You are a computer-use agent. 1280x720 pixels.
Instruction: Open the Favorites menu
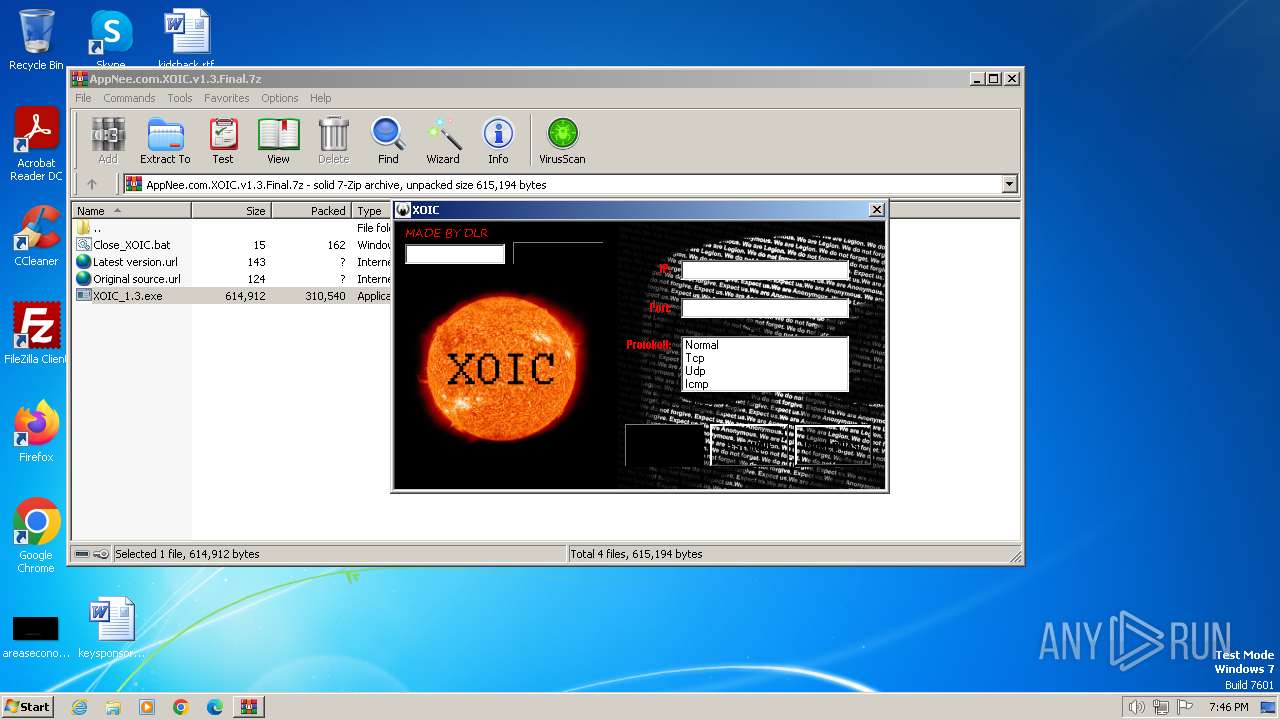[227, 98]
